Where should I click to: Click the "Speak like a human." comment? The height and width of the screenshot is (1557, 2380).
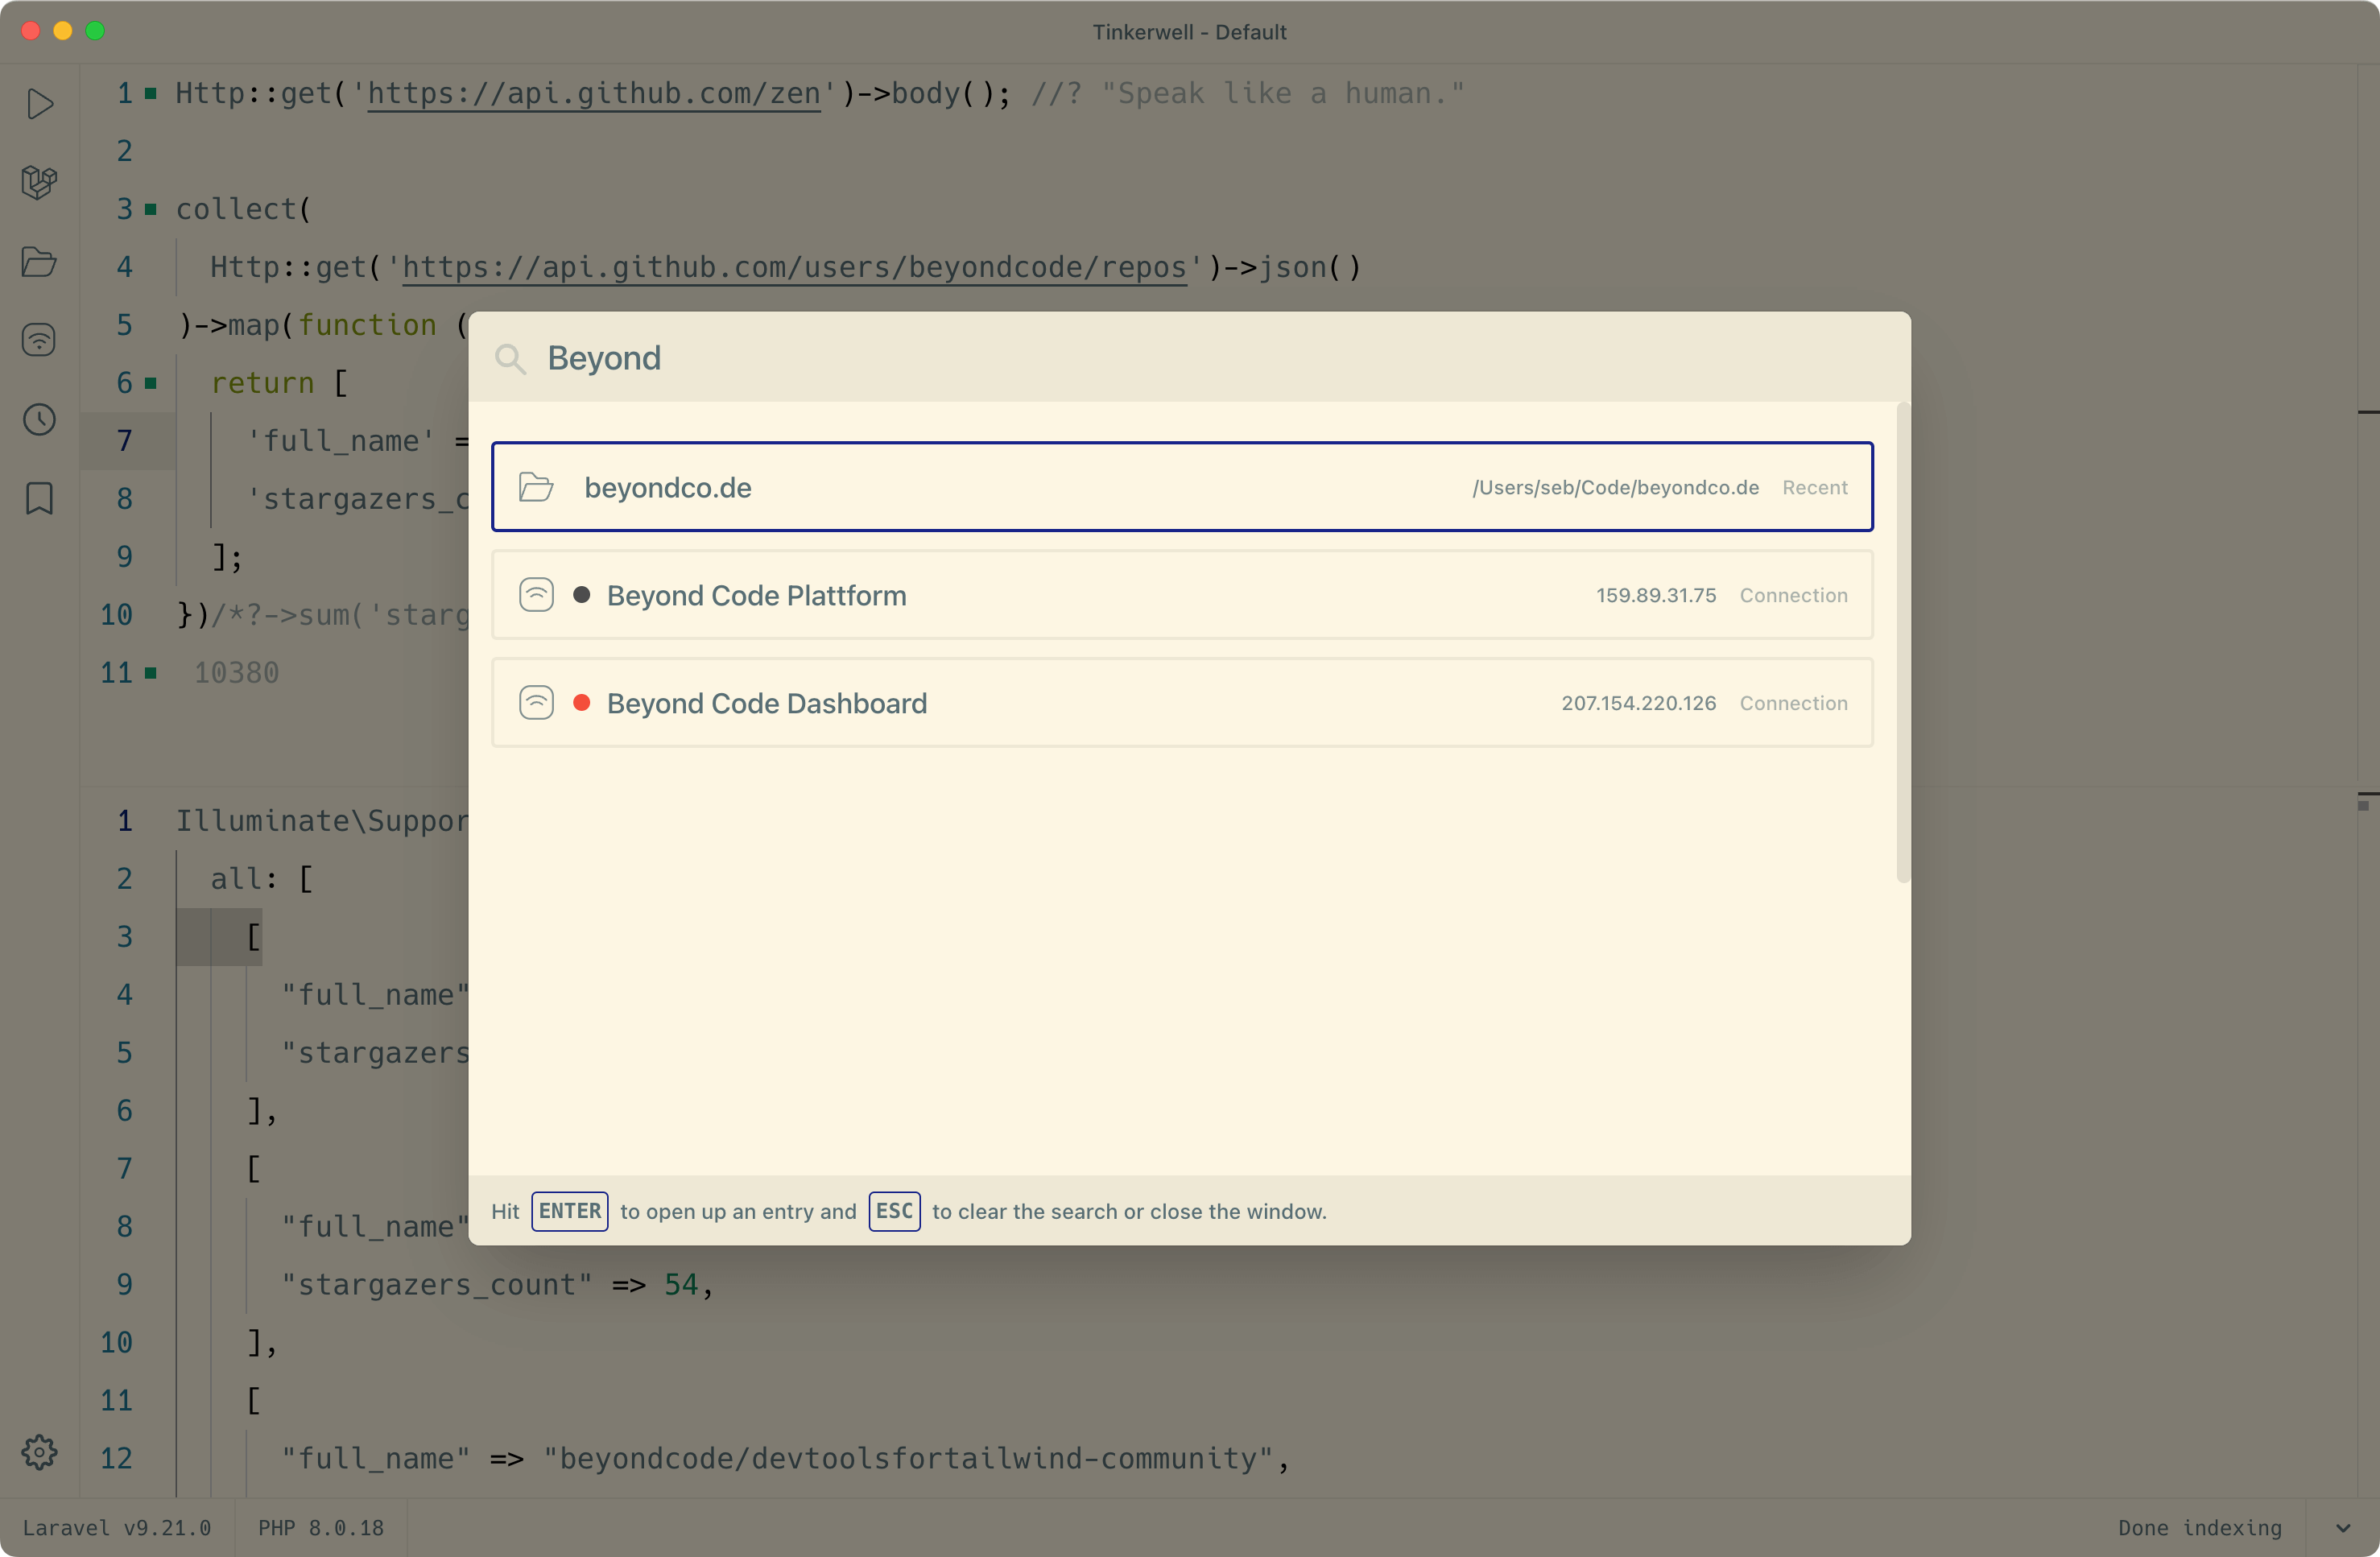[1248, 93]
